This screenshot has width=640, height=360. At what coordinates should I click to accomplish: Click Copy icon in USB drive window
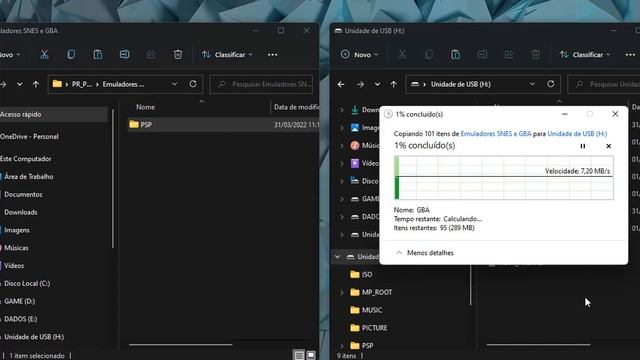[x=429, y=55]
